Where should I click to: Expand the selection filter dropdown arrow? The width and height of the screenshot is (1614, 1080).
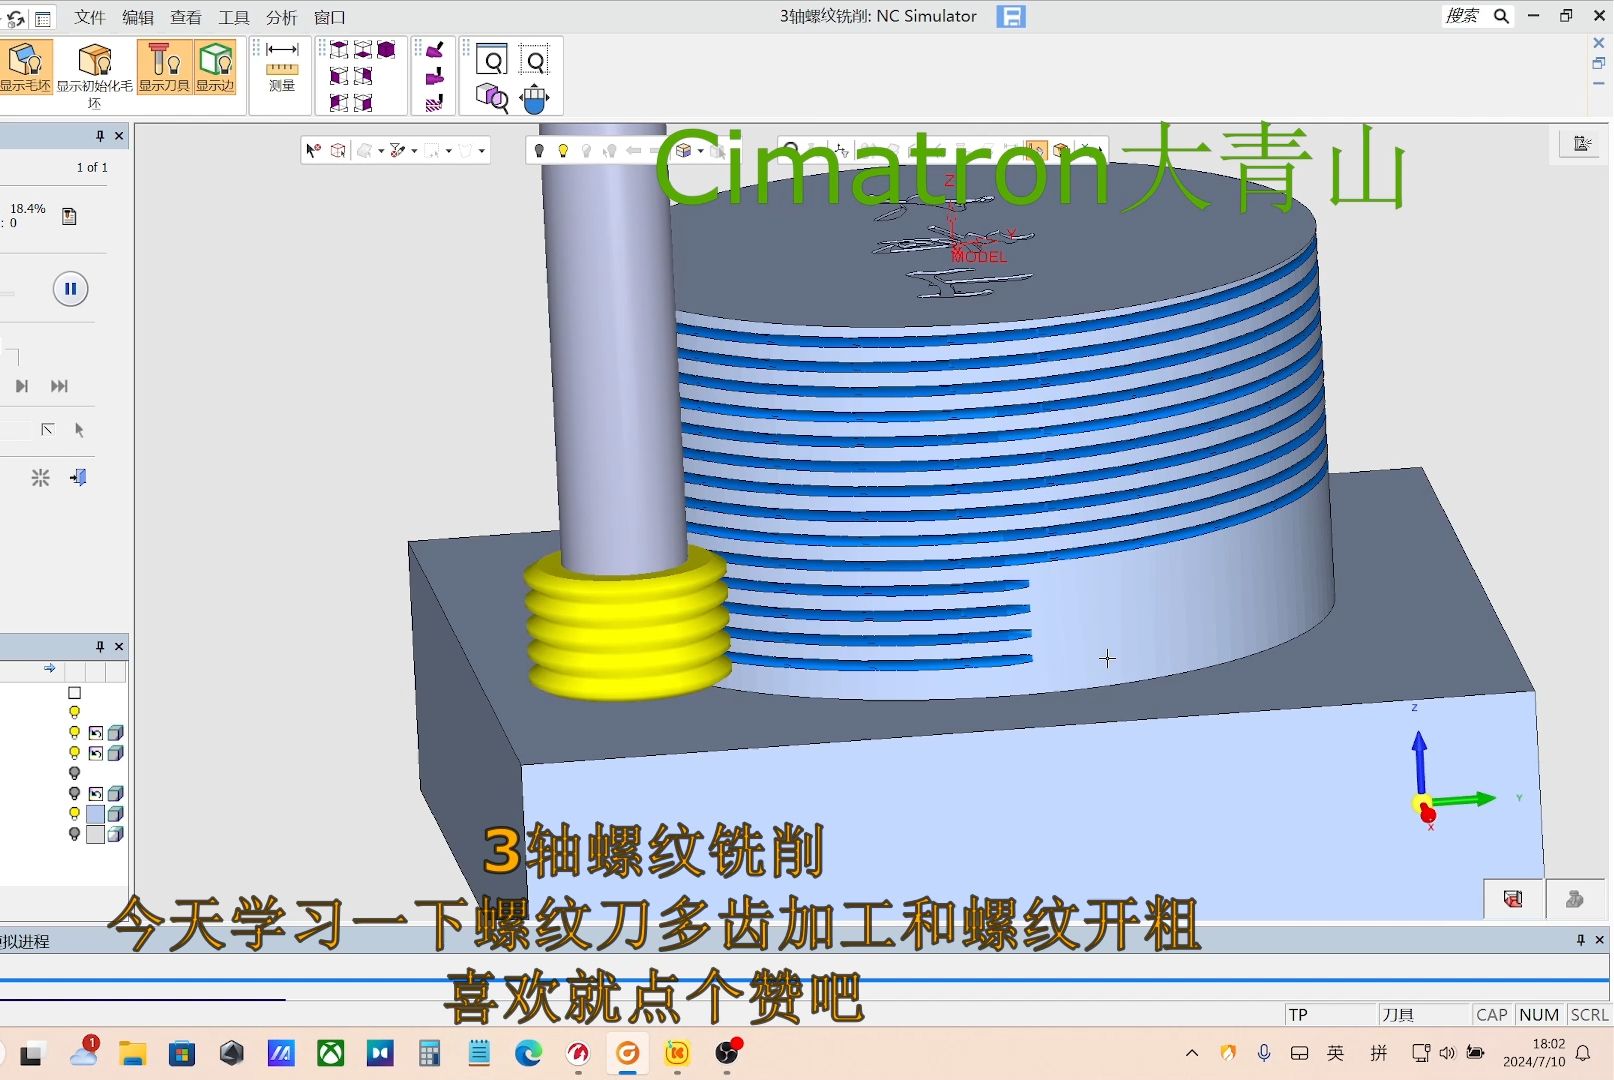415,151
